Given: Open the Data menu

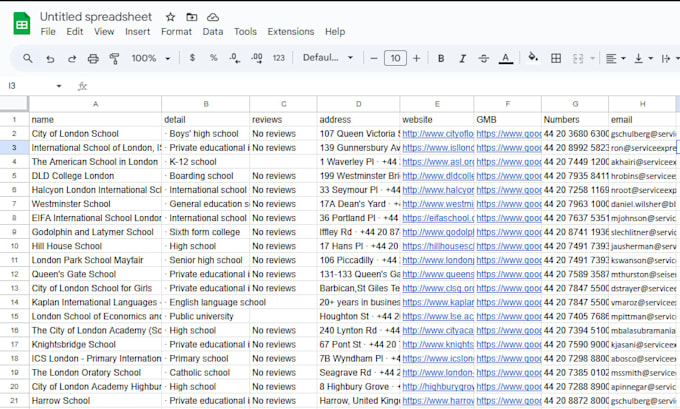Looking at the screenshot, I should 212,32.
